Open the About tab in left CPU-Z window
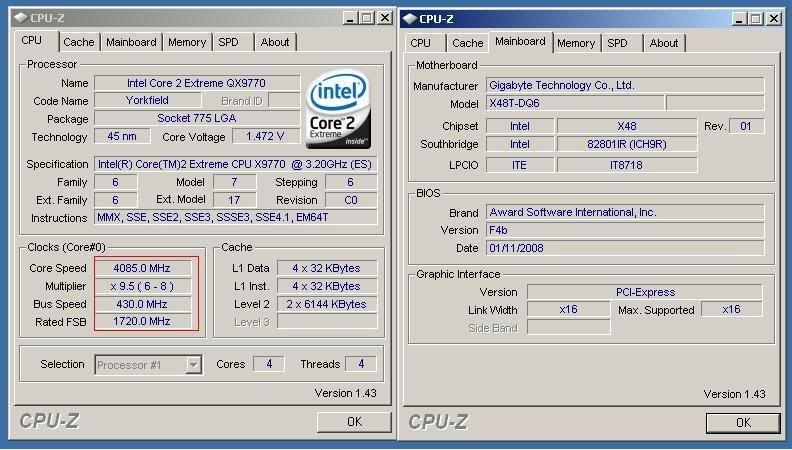 coord(275,42)
